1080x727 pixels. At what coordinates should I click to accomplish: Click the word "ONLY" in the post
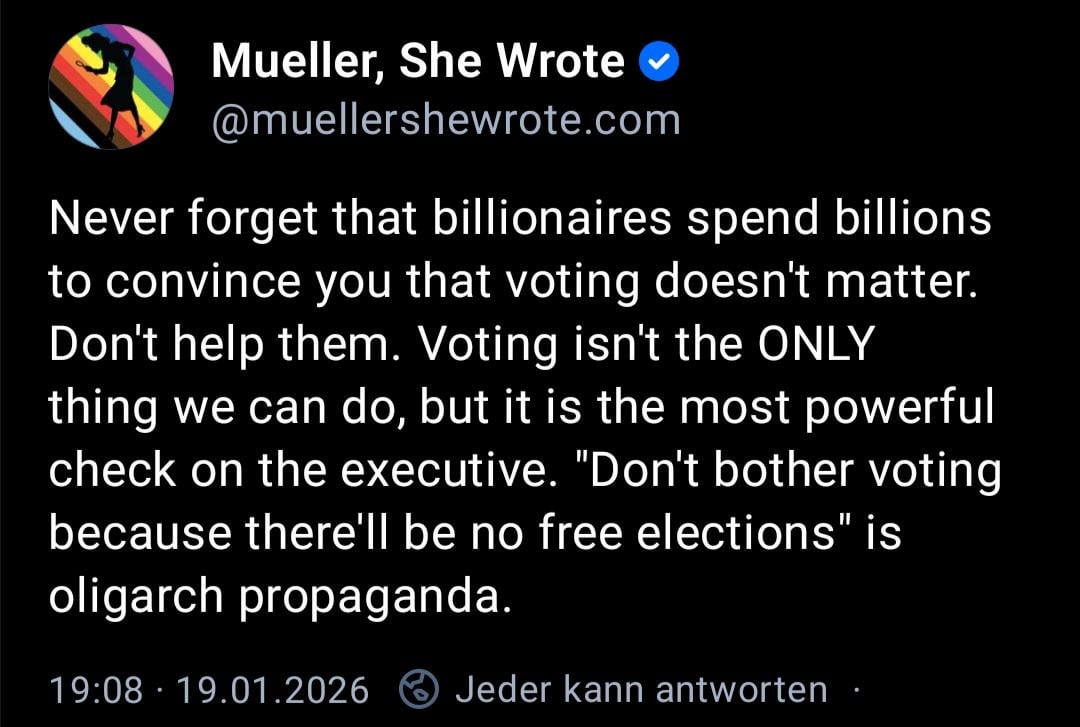click(x=818, y=345)
